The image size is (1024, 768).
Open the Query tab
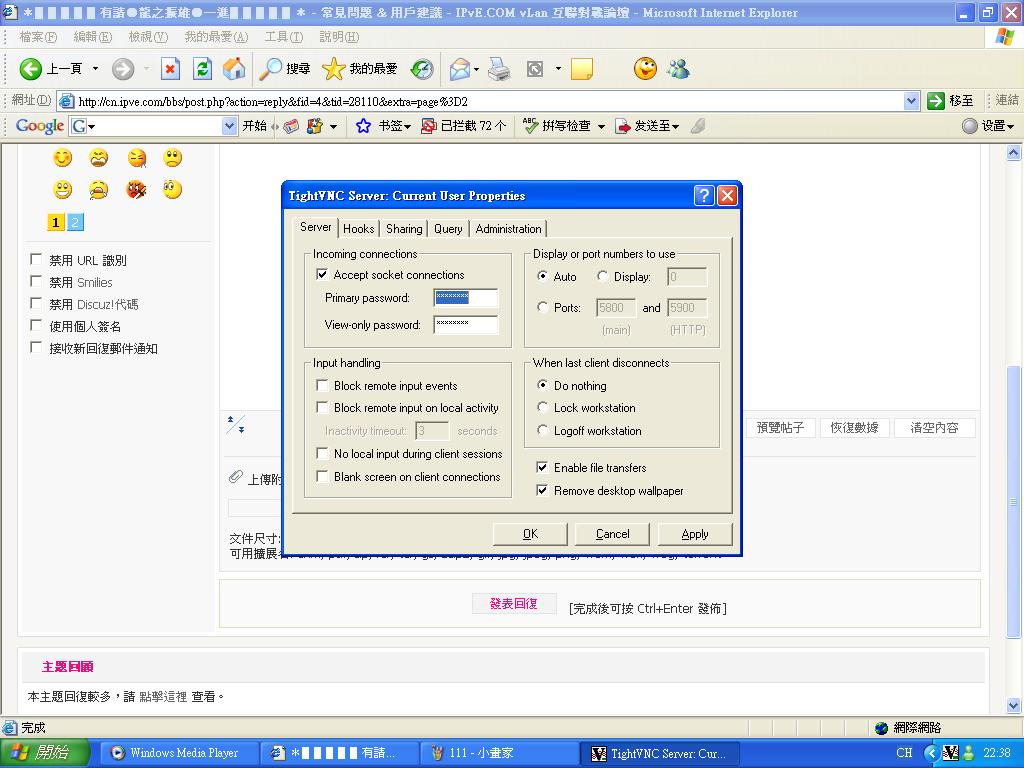click(x=448, y=229)
